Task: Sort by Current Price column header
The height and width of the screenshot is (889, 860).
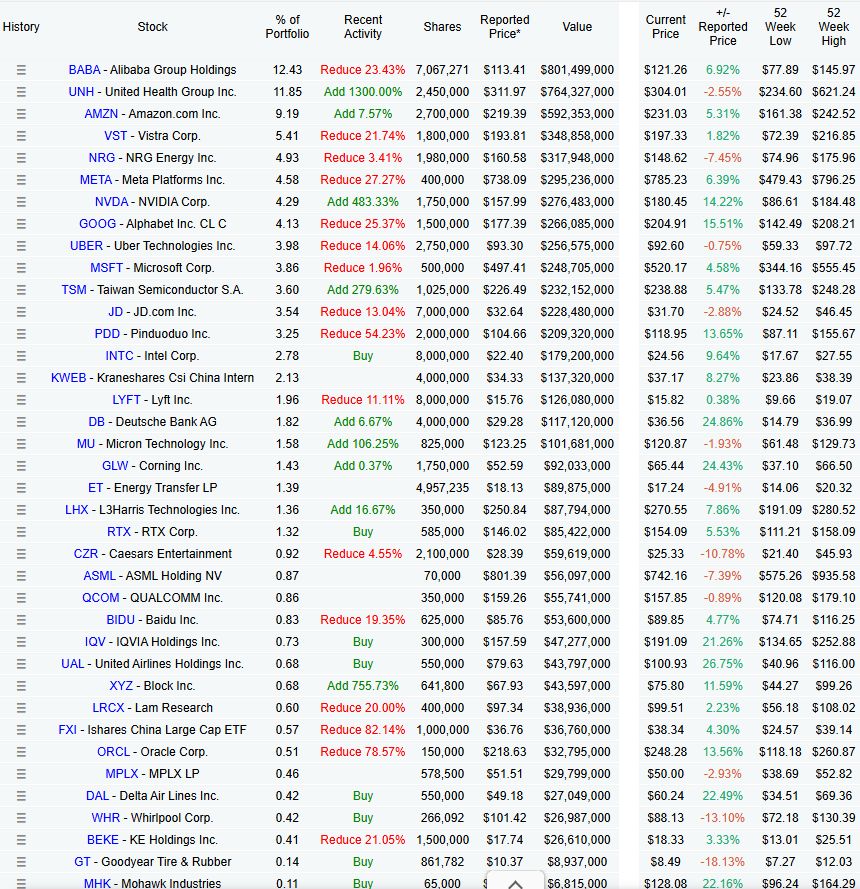Action: 666,27
